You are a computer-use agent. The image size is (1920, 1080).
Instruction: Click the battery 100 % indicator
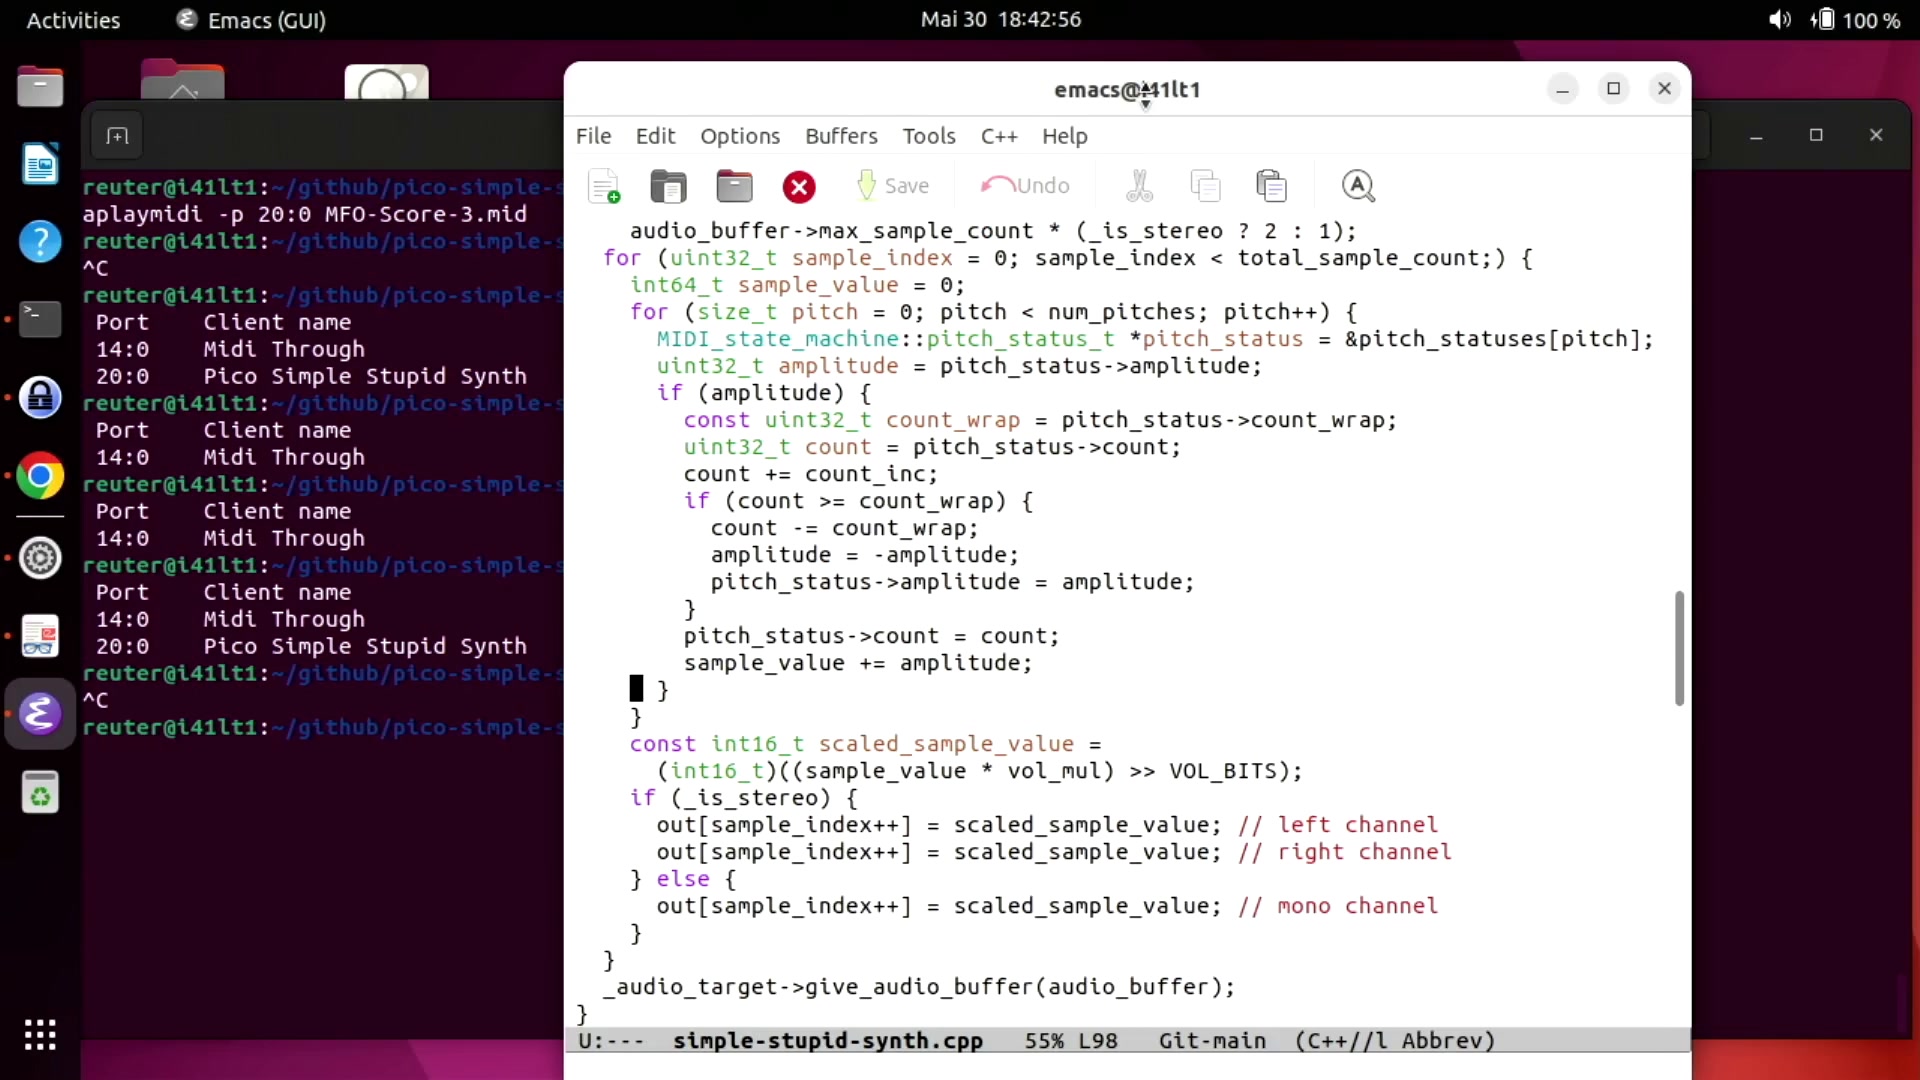pos(1856,20)
